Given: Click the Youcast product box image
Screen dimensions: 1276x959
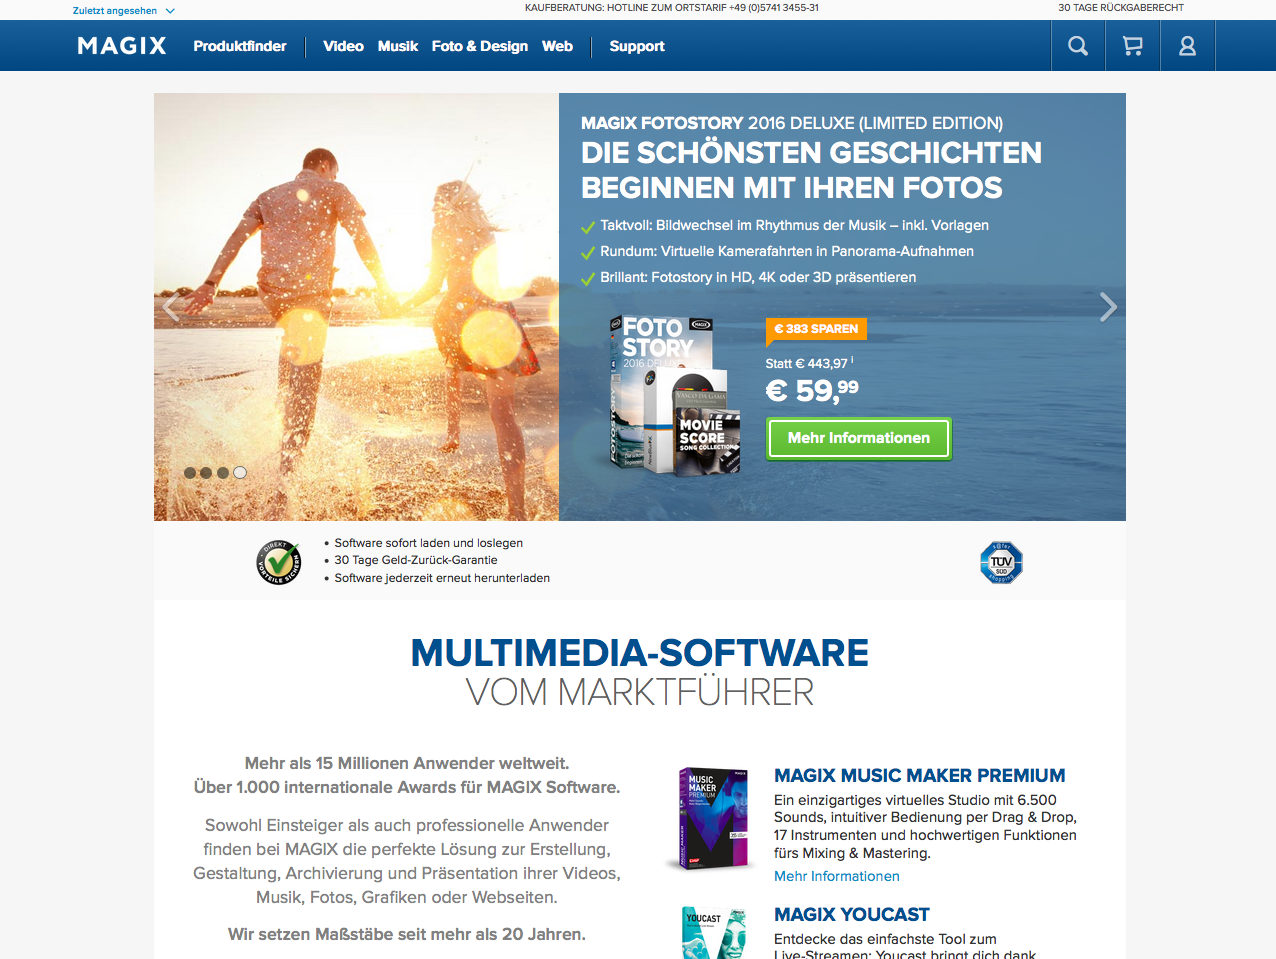Looking at the screenshot, I should click(716, 934).
